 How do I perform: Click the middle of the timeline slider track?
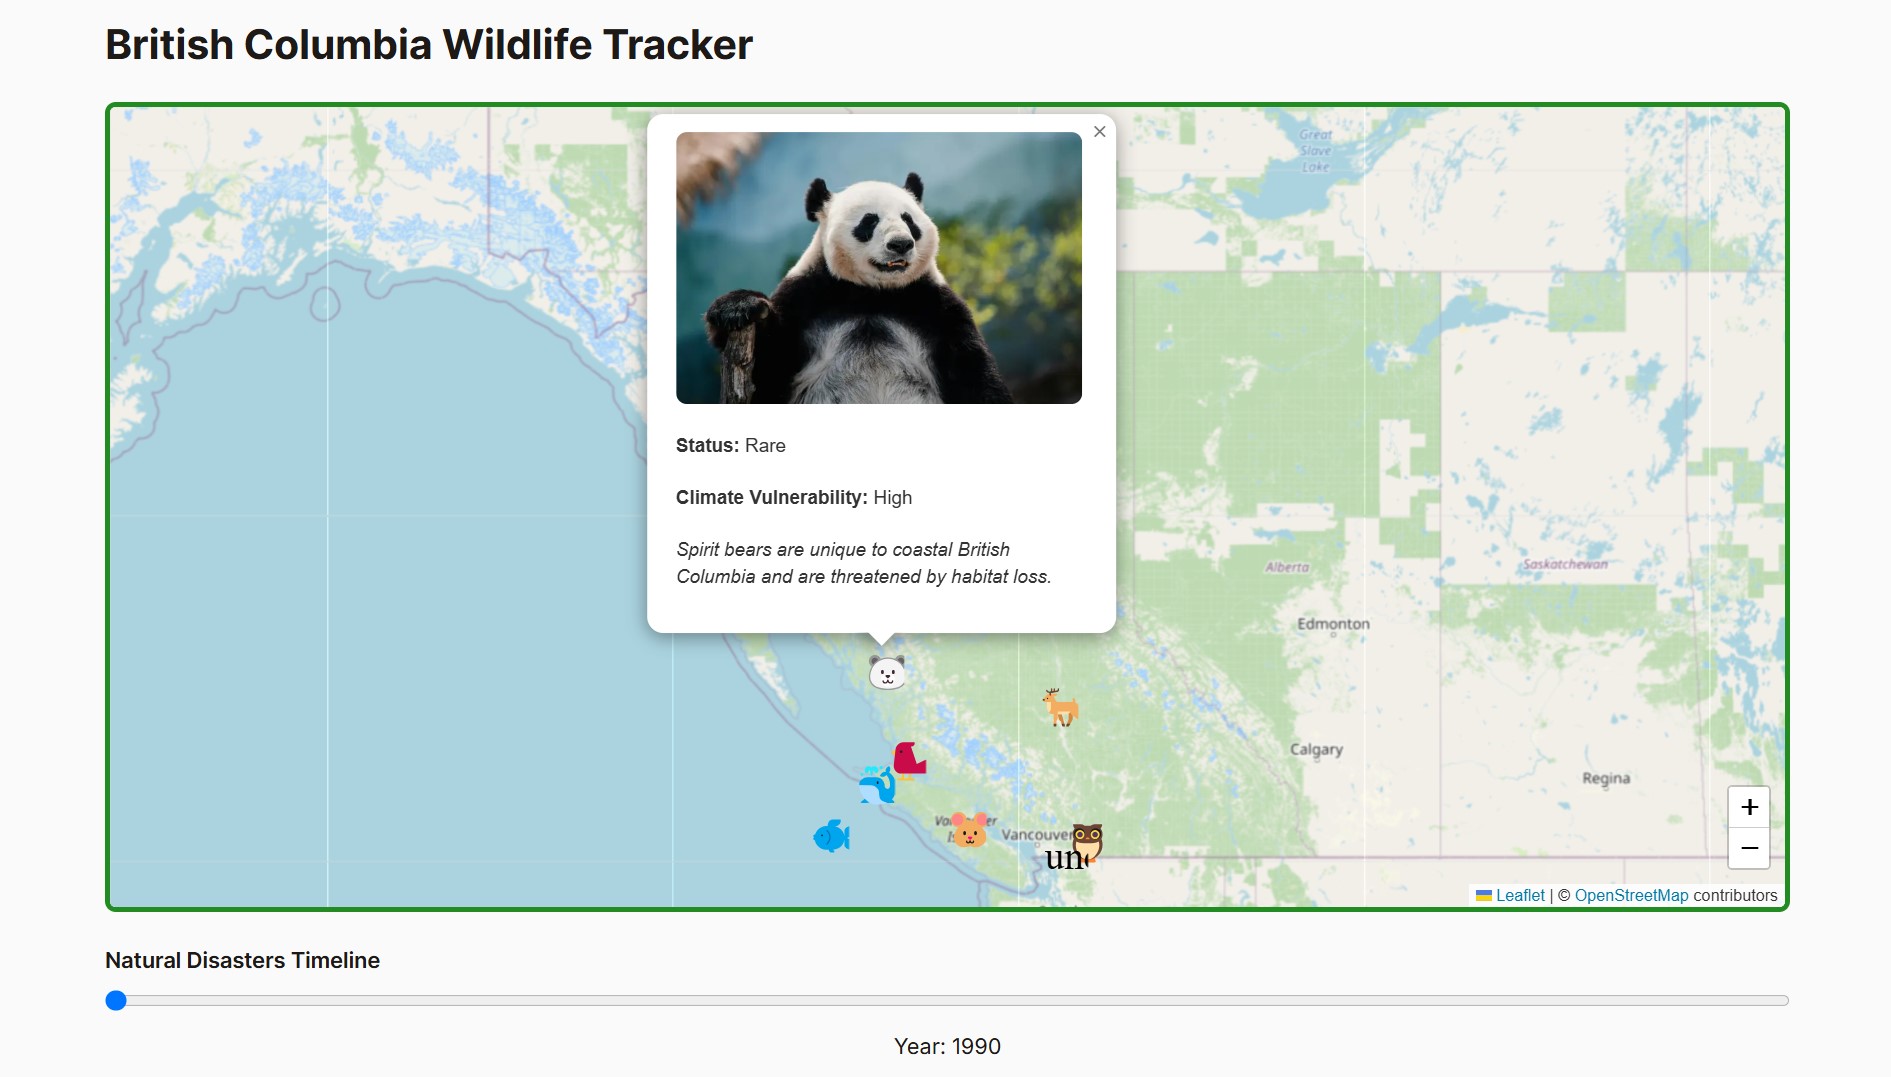click(x=947, y=1000)
